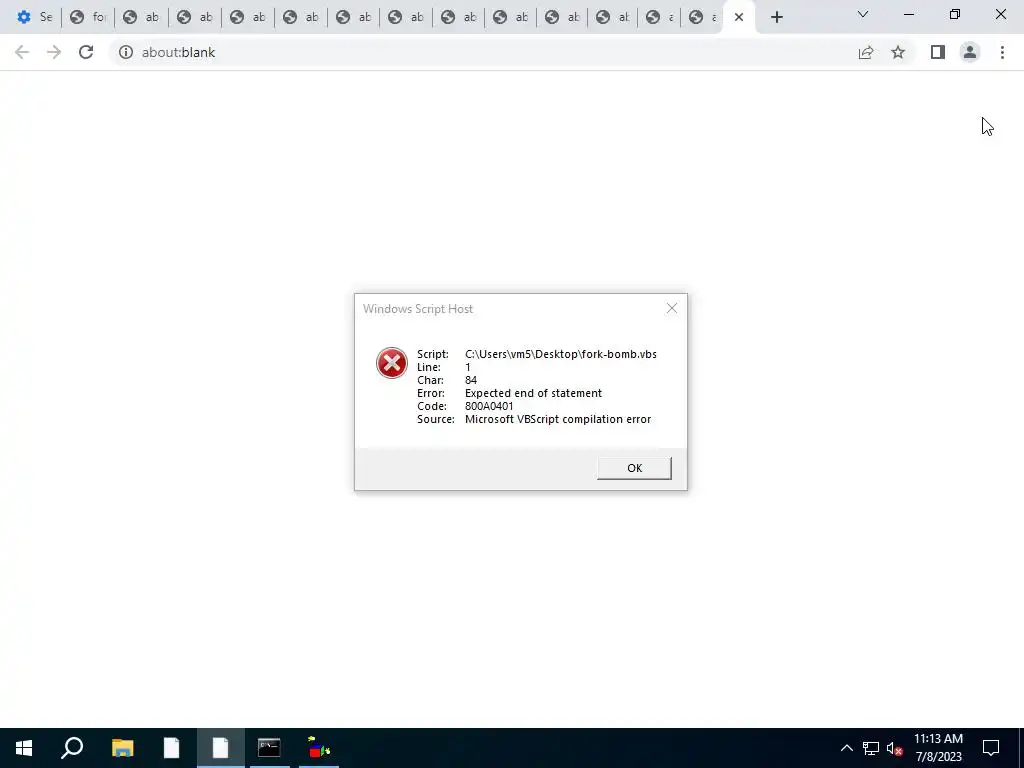This screenshot has width=1024, height=768.
Task: Show hidden system tray icons
Action: (846, 748)
